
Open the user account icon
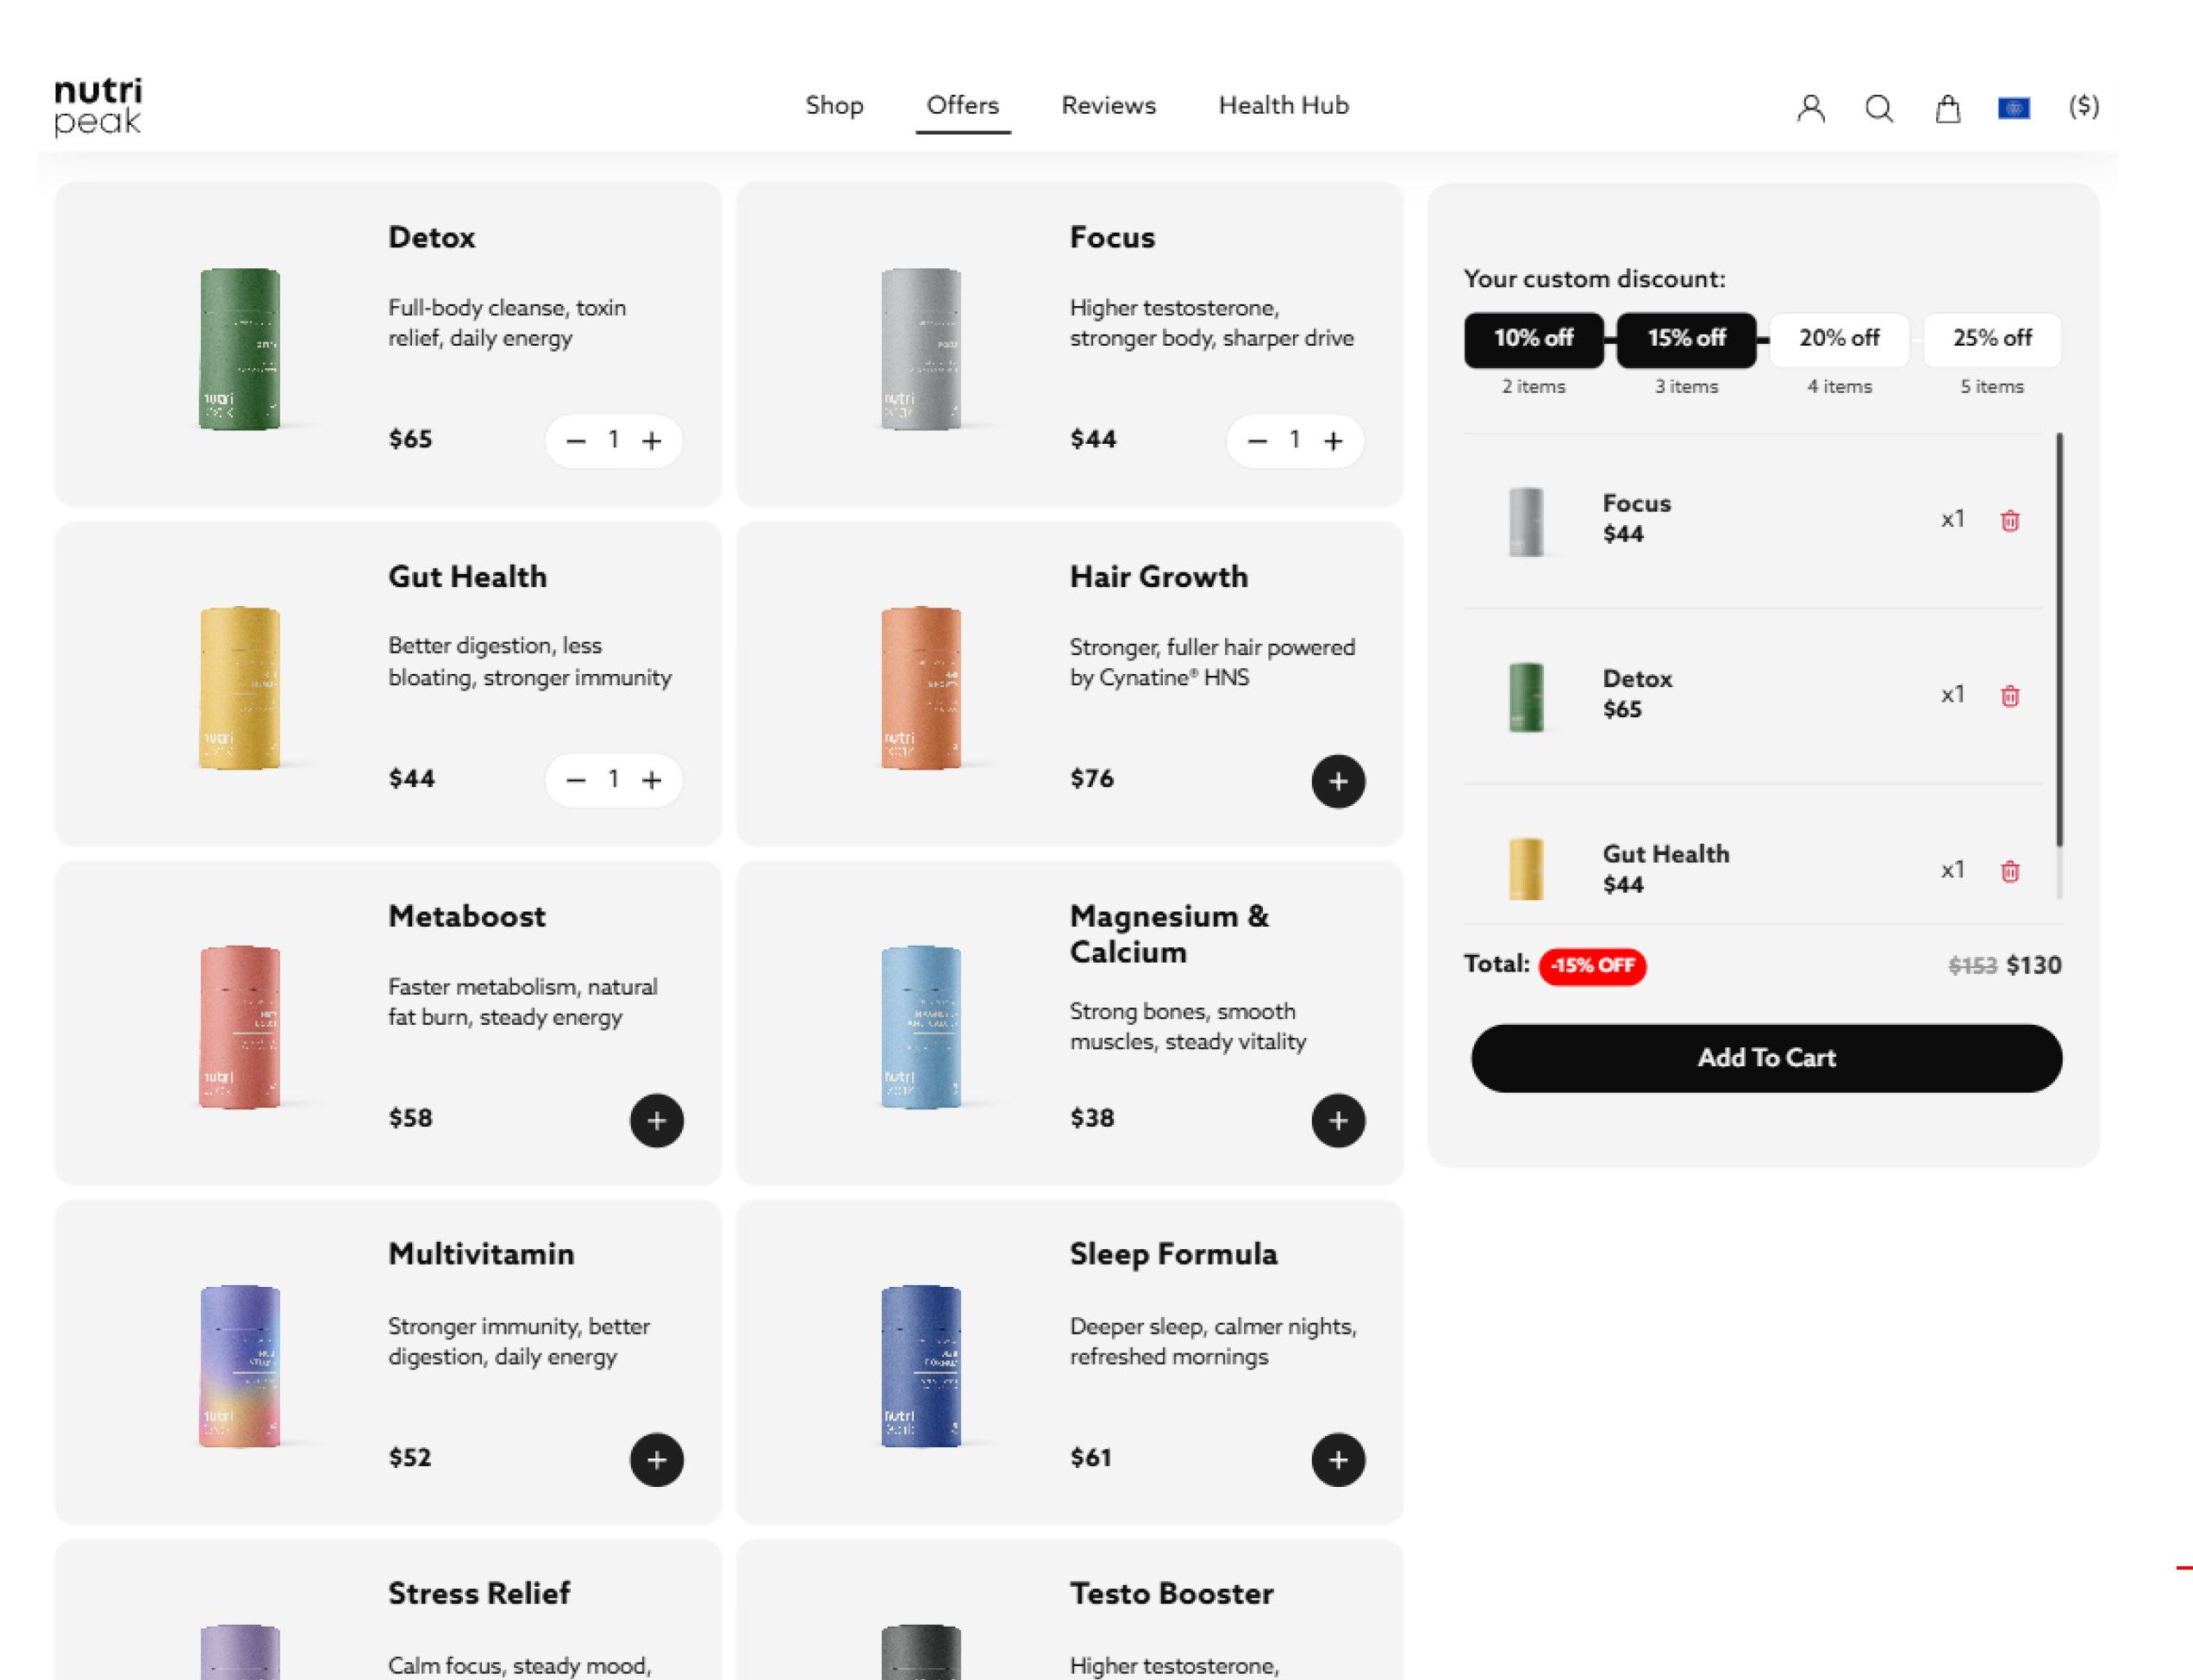[1810, 108]
